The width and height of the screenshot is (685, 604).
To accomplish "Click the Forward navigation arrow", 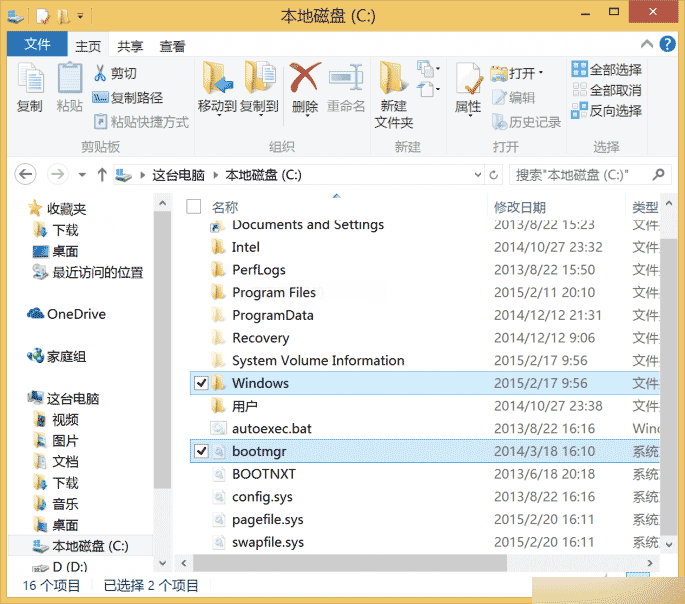I will [58, 175].
